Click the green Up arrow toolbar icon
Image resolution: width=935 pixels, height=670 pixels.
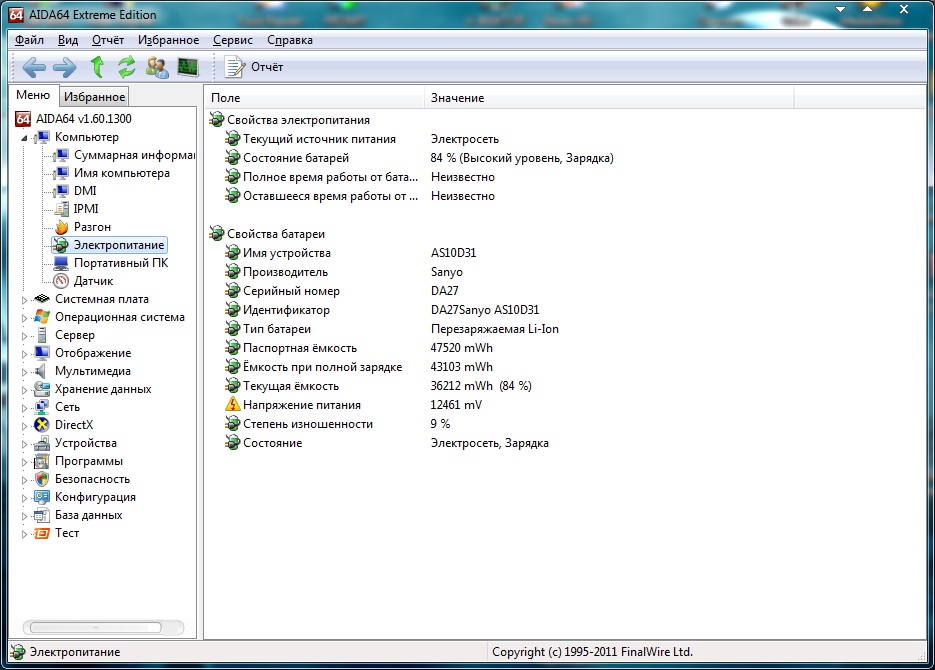(x=97, y=67)
